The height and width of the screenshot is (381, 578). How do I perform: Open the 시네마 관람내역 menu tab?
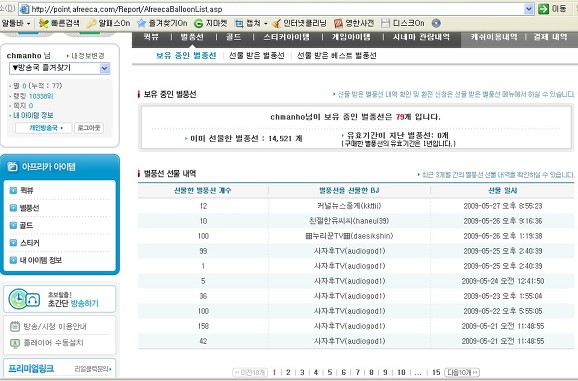[421, 37]
